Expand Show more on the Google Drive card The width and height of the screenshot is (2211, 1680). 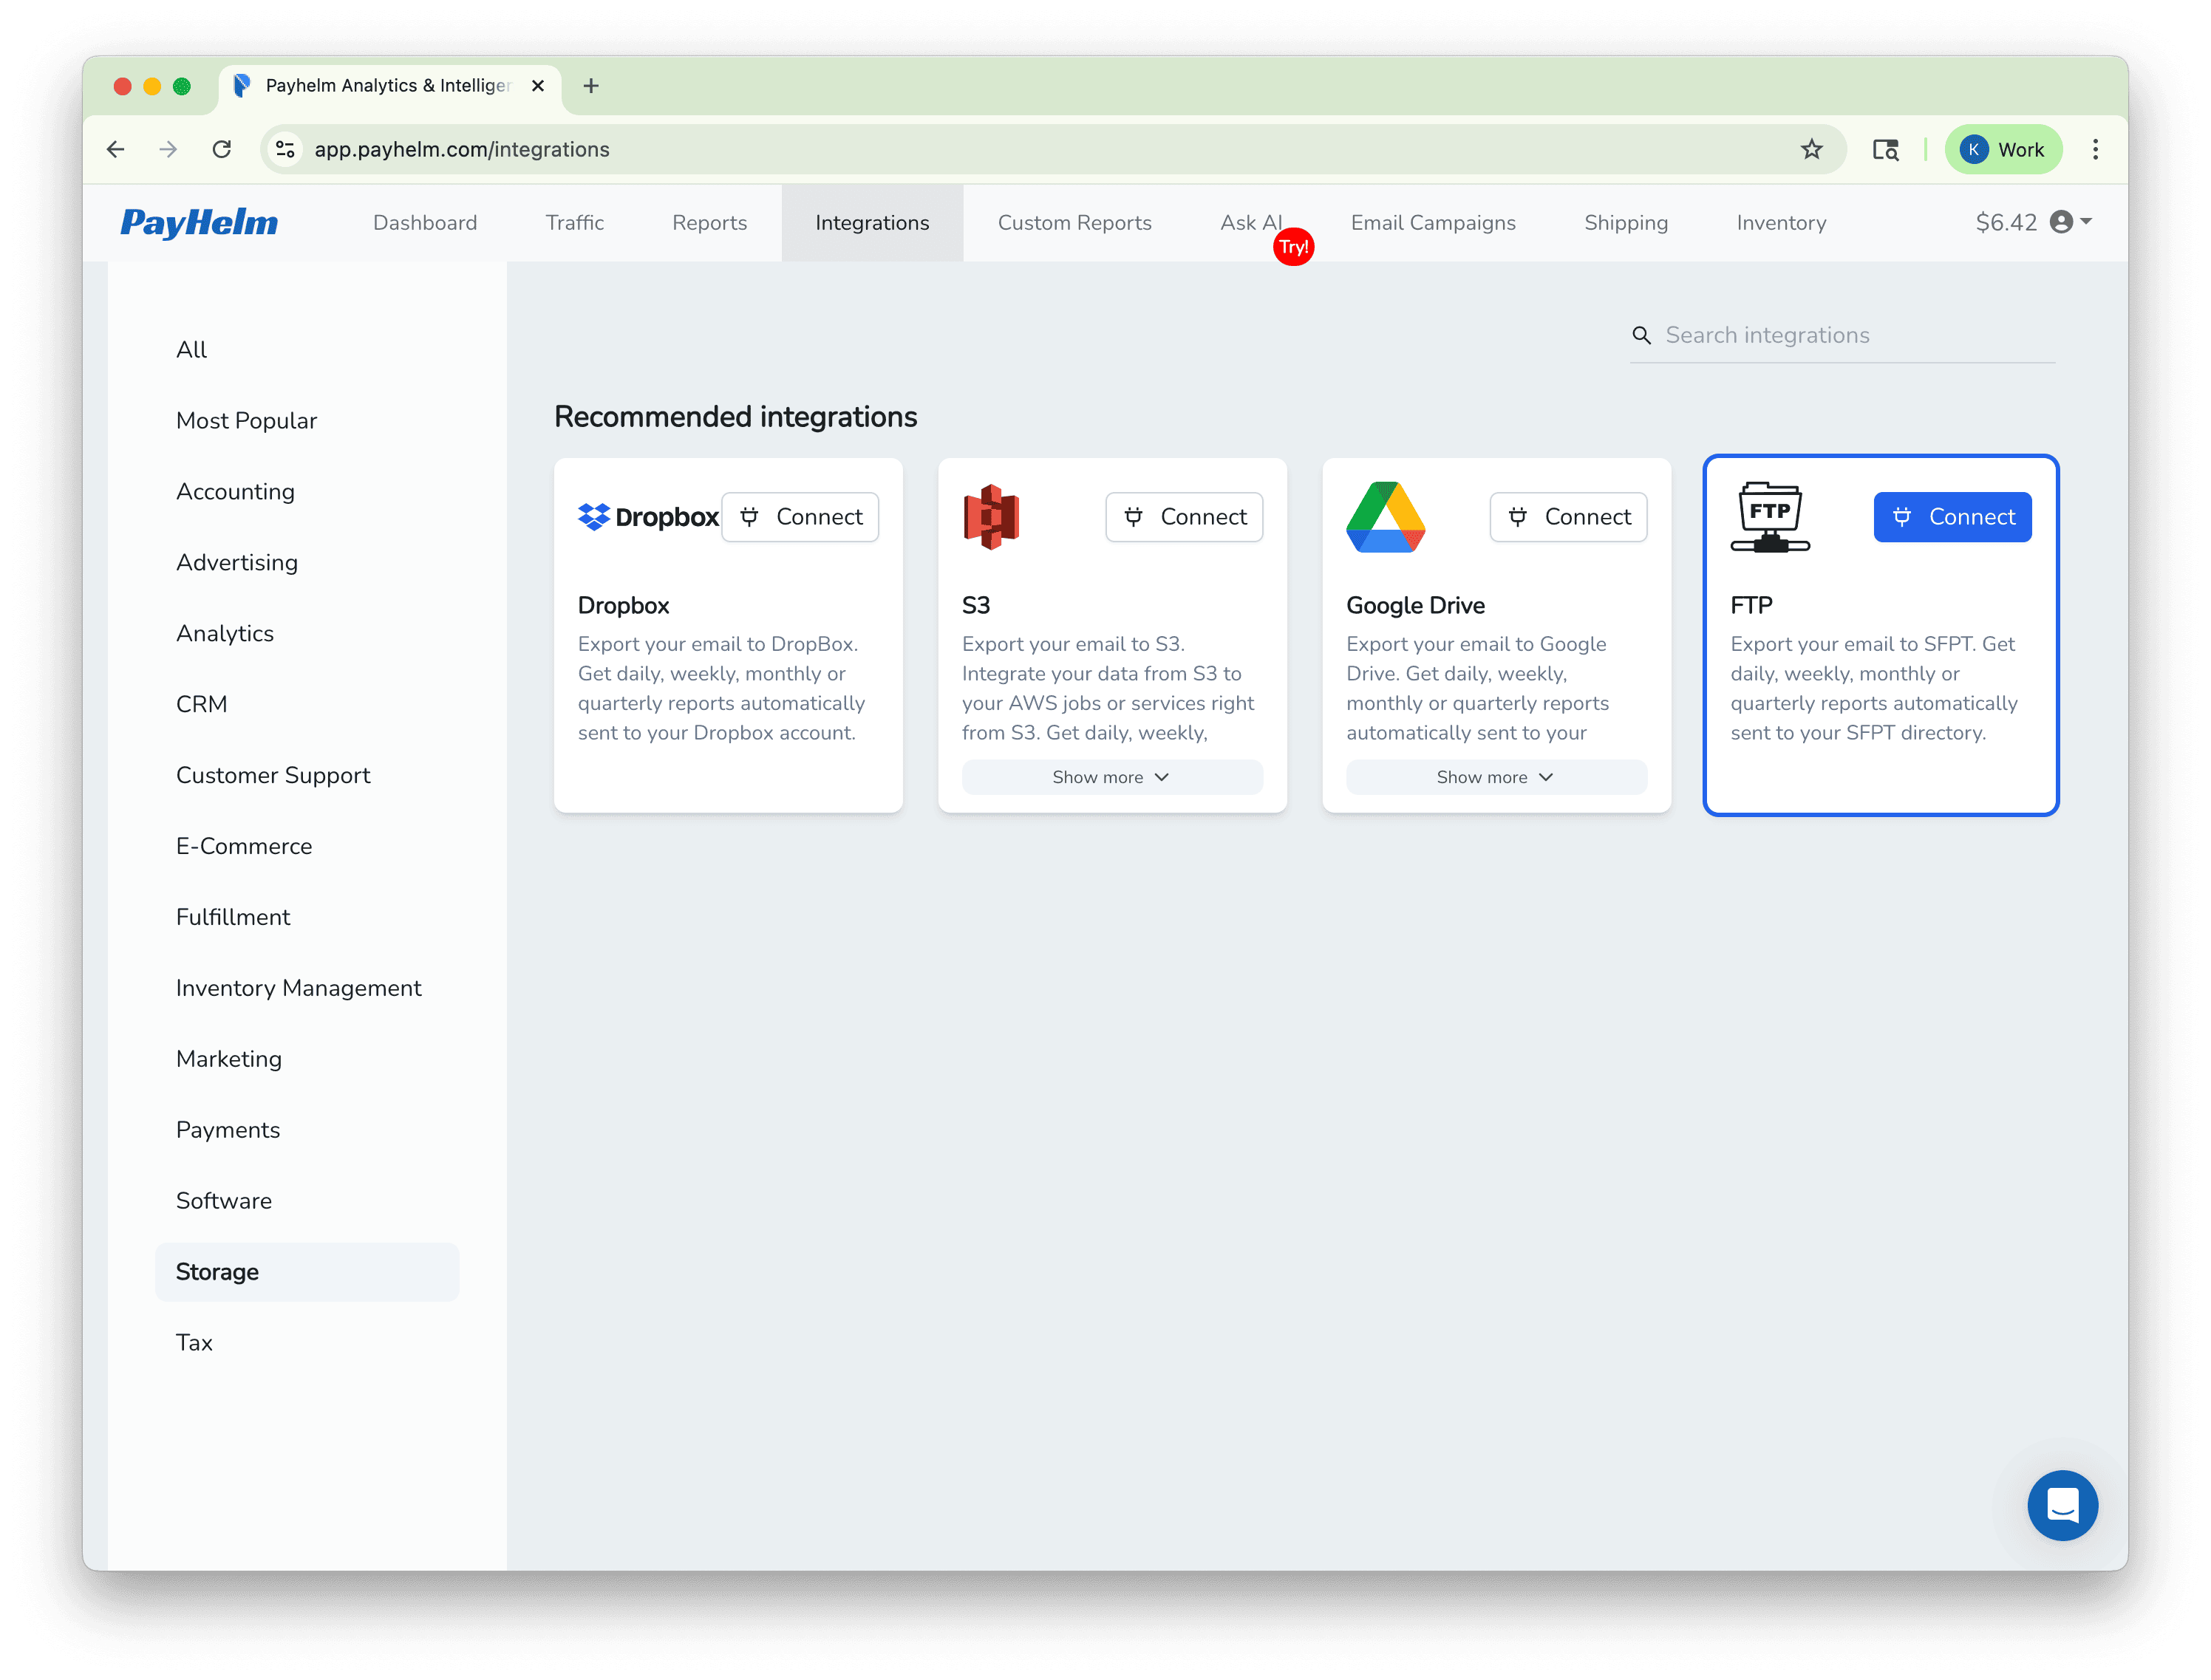(1496, 777)
